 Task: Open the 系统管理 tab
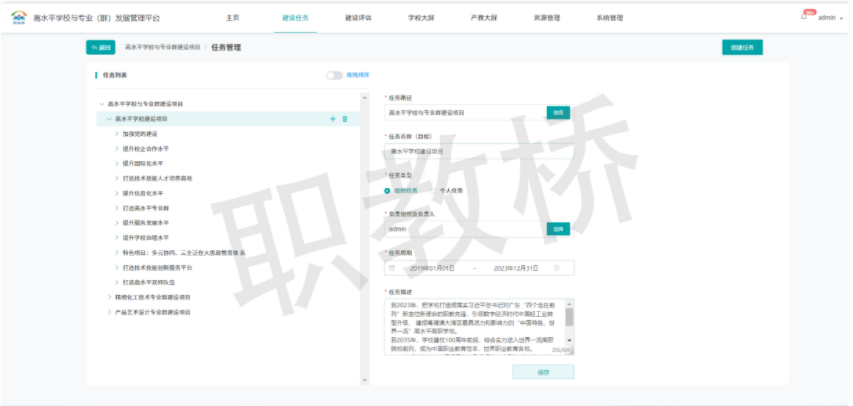click(x=610, y=18)
